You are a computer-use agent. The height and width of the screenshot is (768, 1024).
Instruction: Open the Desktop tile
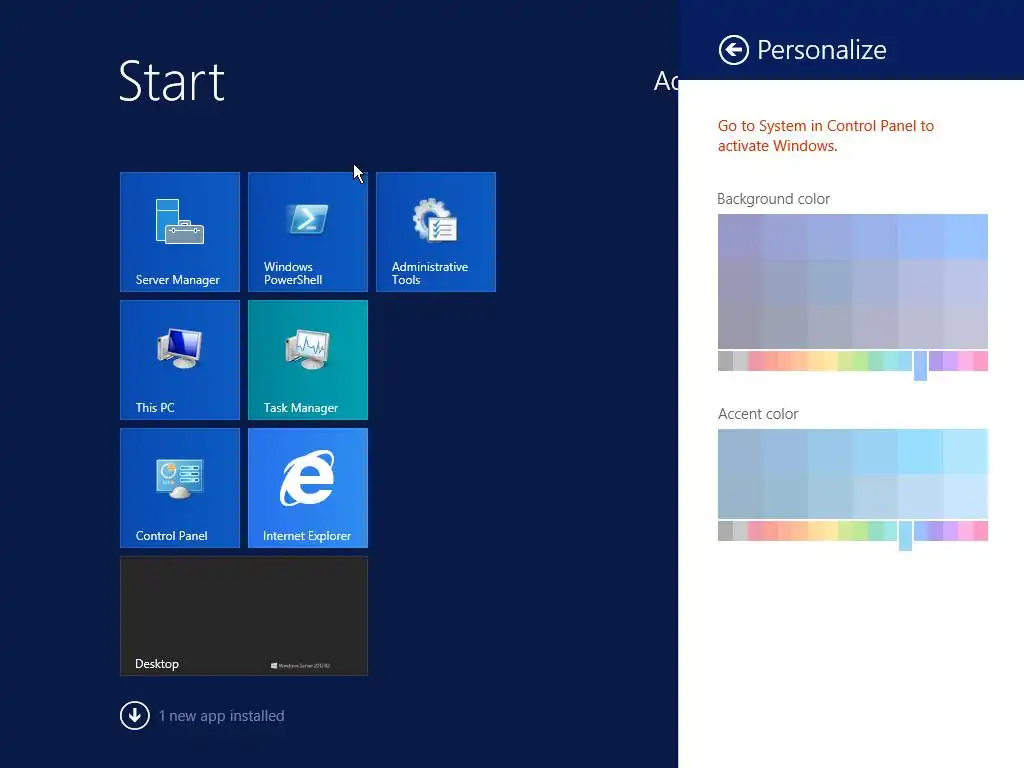244,616
